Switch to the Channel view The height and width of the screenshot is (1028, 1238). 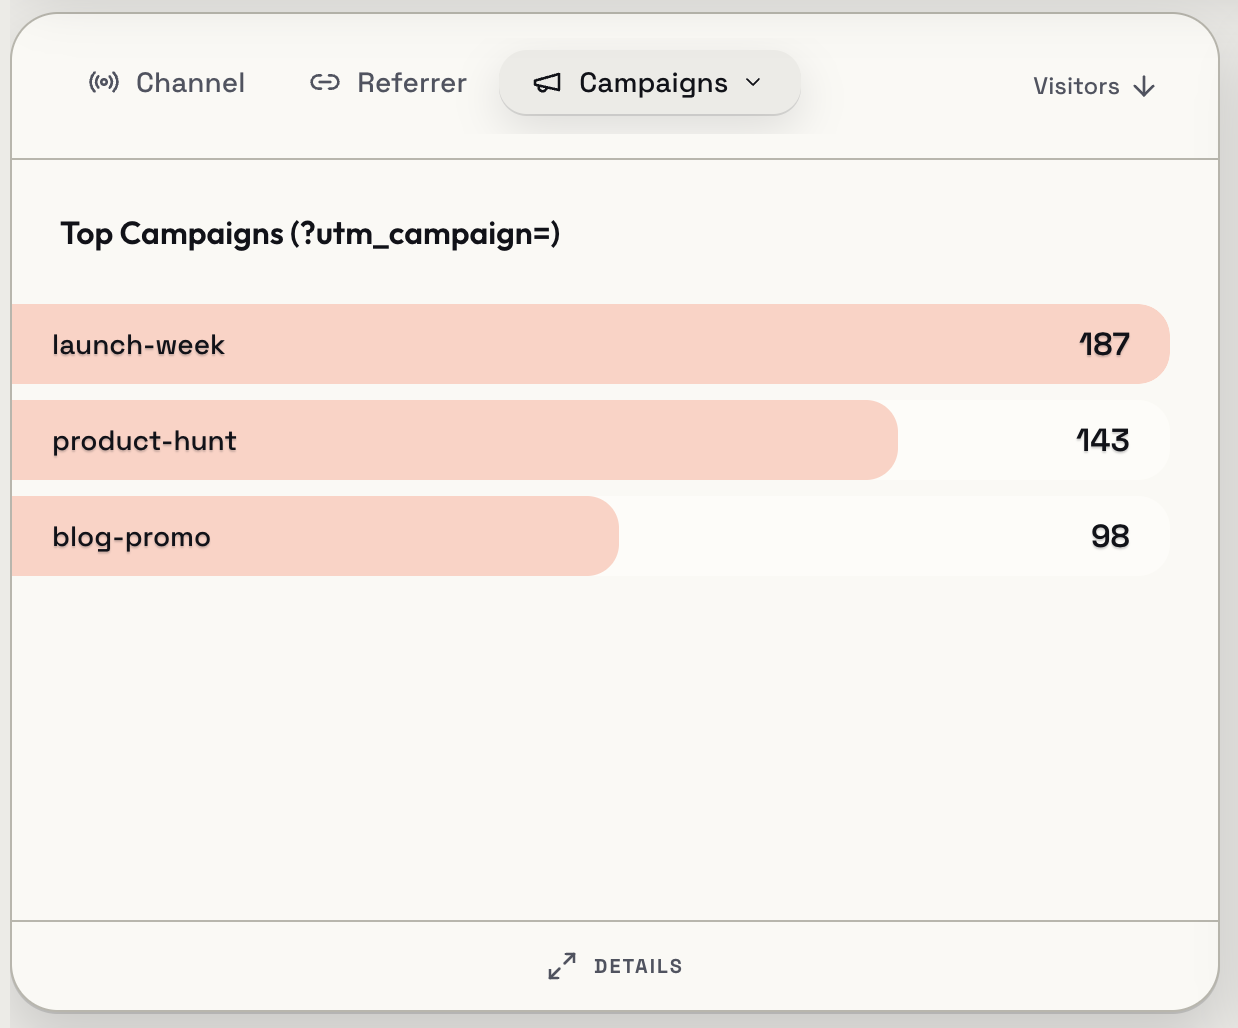pyautogui.click(x=190, y=83)
